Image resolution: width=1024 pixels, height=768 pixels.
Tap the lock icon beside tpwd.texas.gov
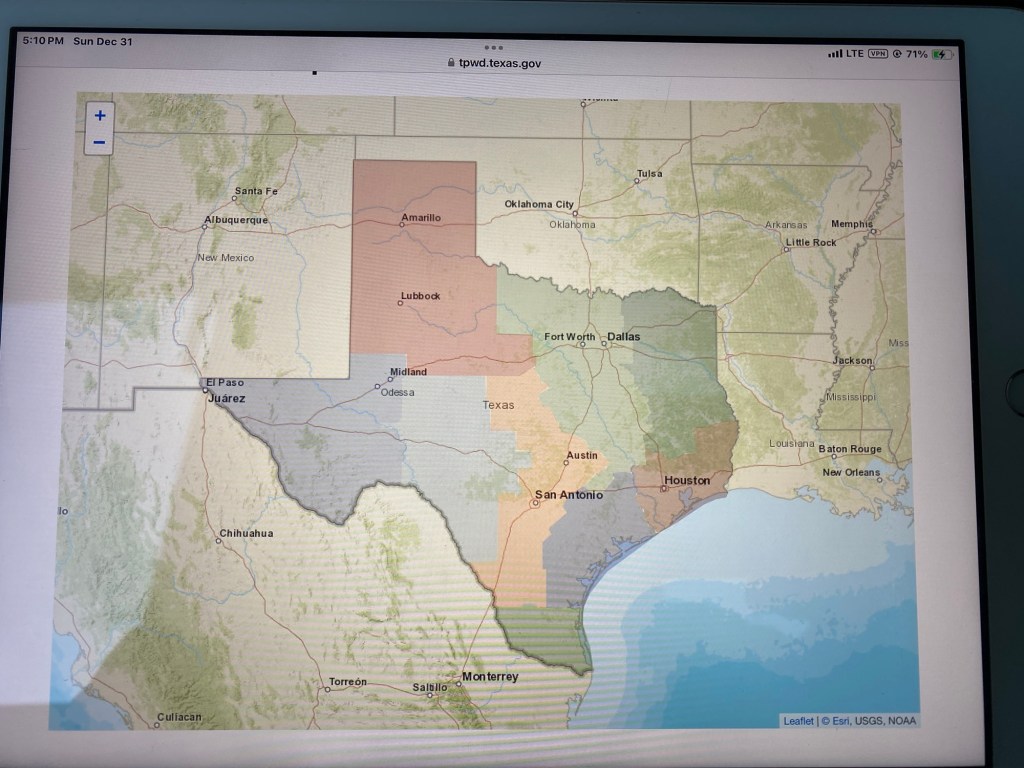pyautogui.click(x=450, y=63)
